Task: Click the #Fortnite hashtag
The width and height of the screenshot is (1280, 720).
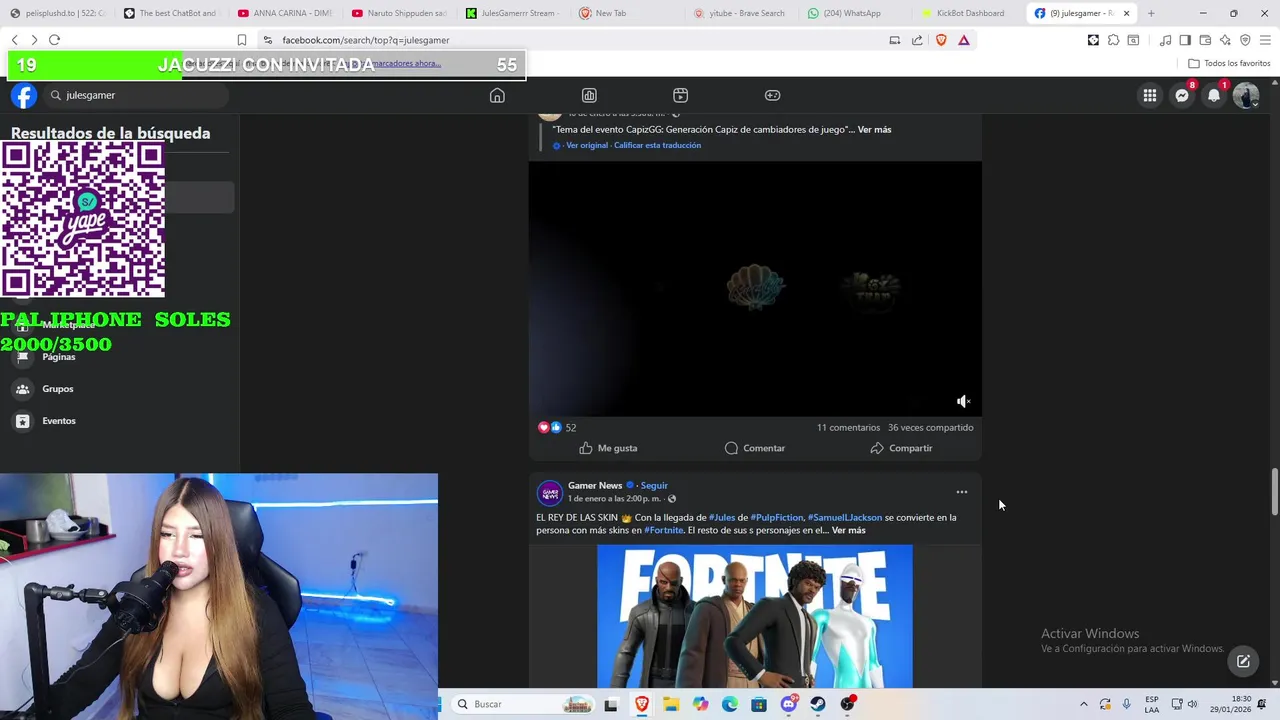Action: tap(664, 530)
